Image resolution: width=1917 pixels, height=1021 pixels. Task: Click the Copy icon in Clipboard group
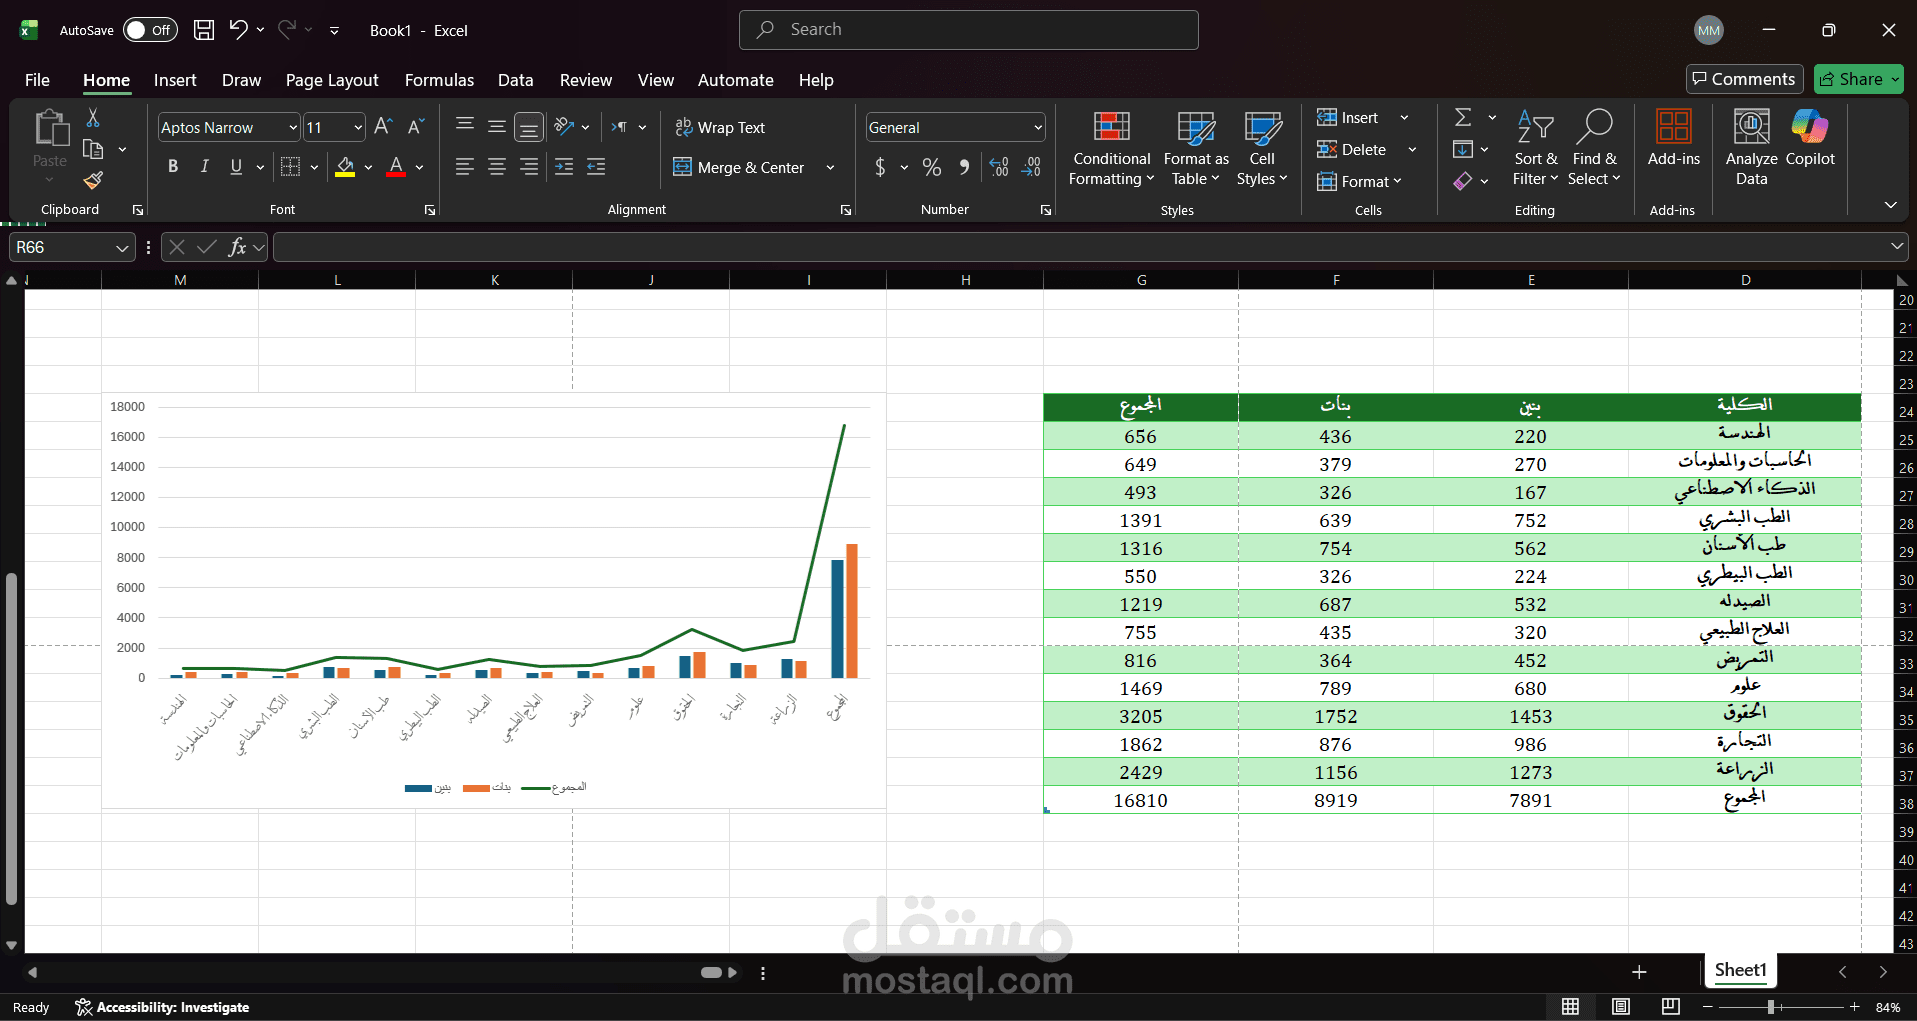pos(93,149)
